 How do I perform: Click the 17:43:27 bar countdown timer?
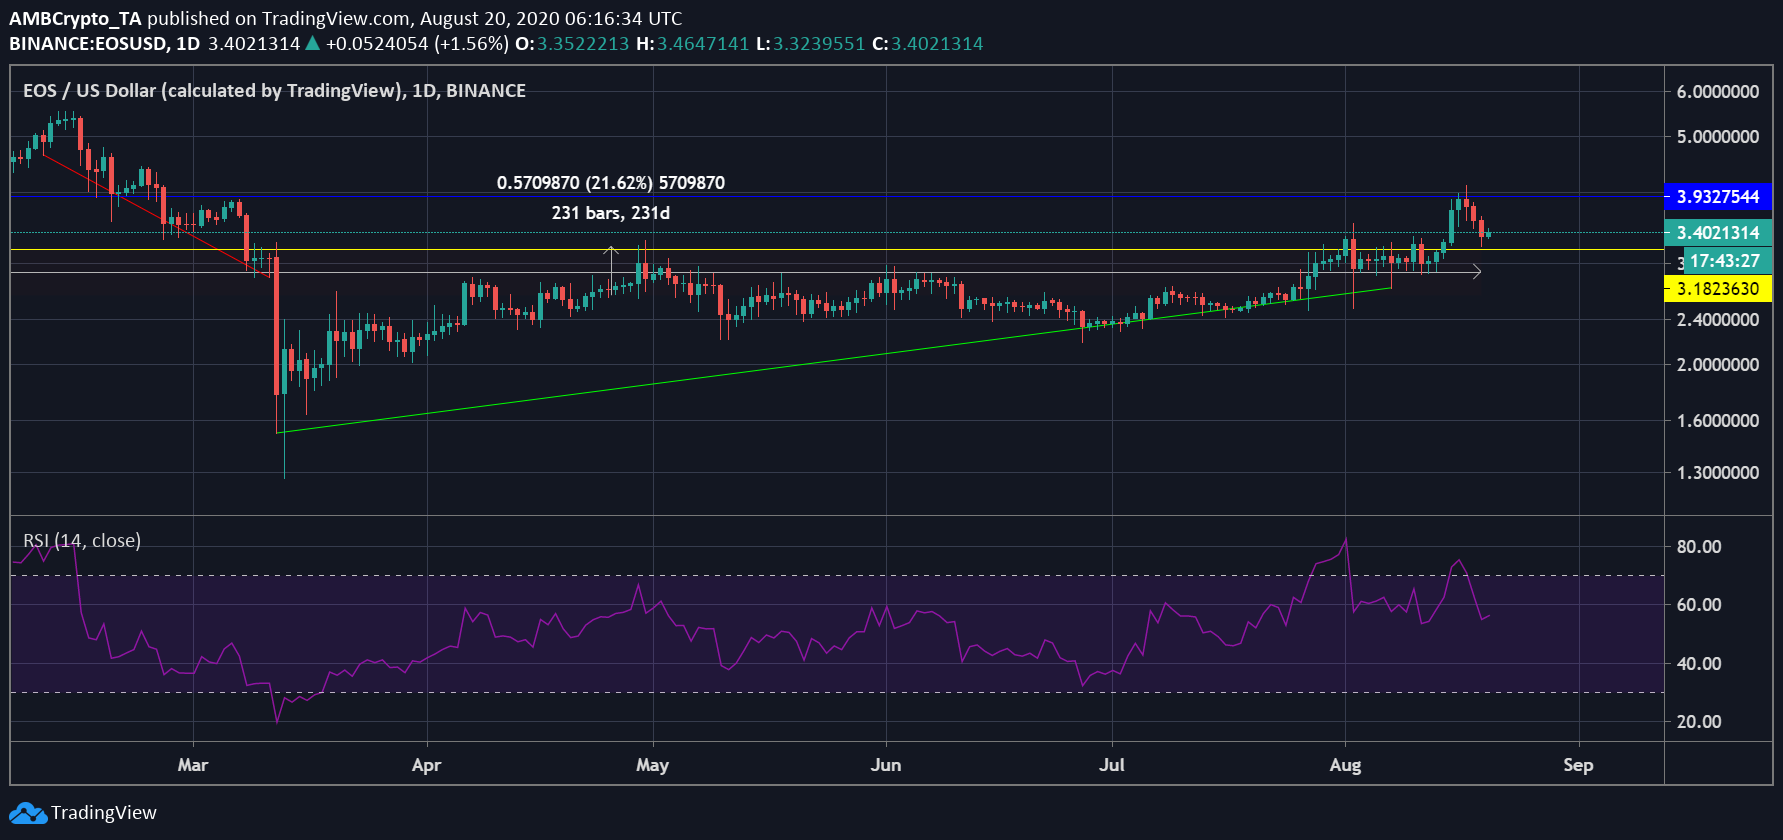click(1724, 261)
